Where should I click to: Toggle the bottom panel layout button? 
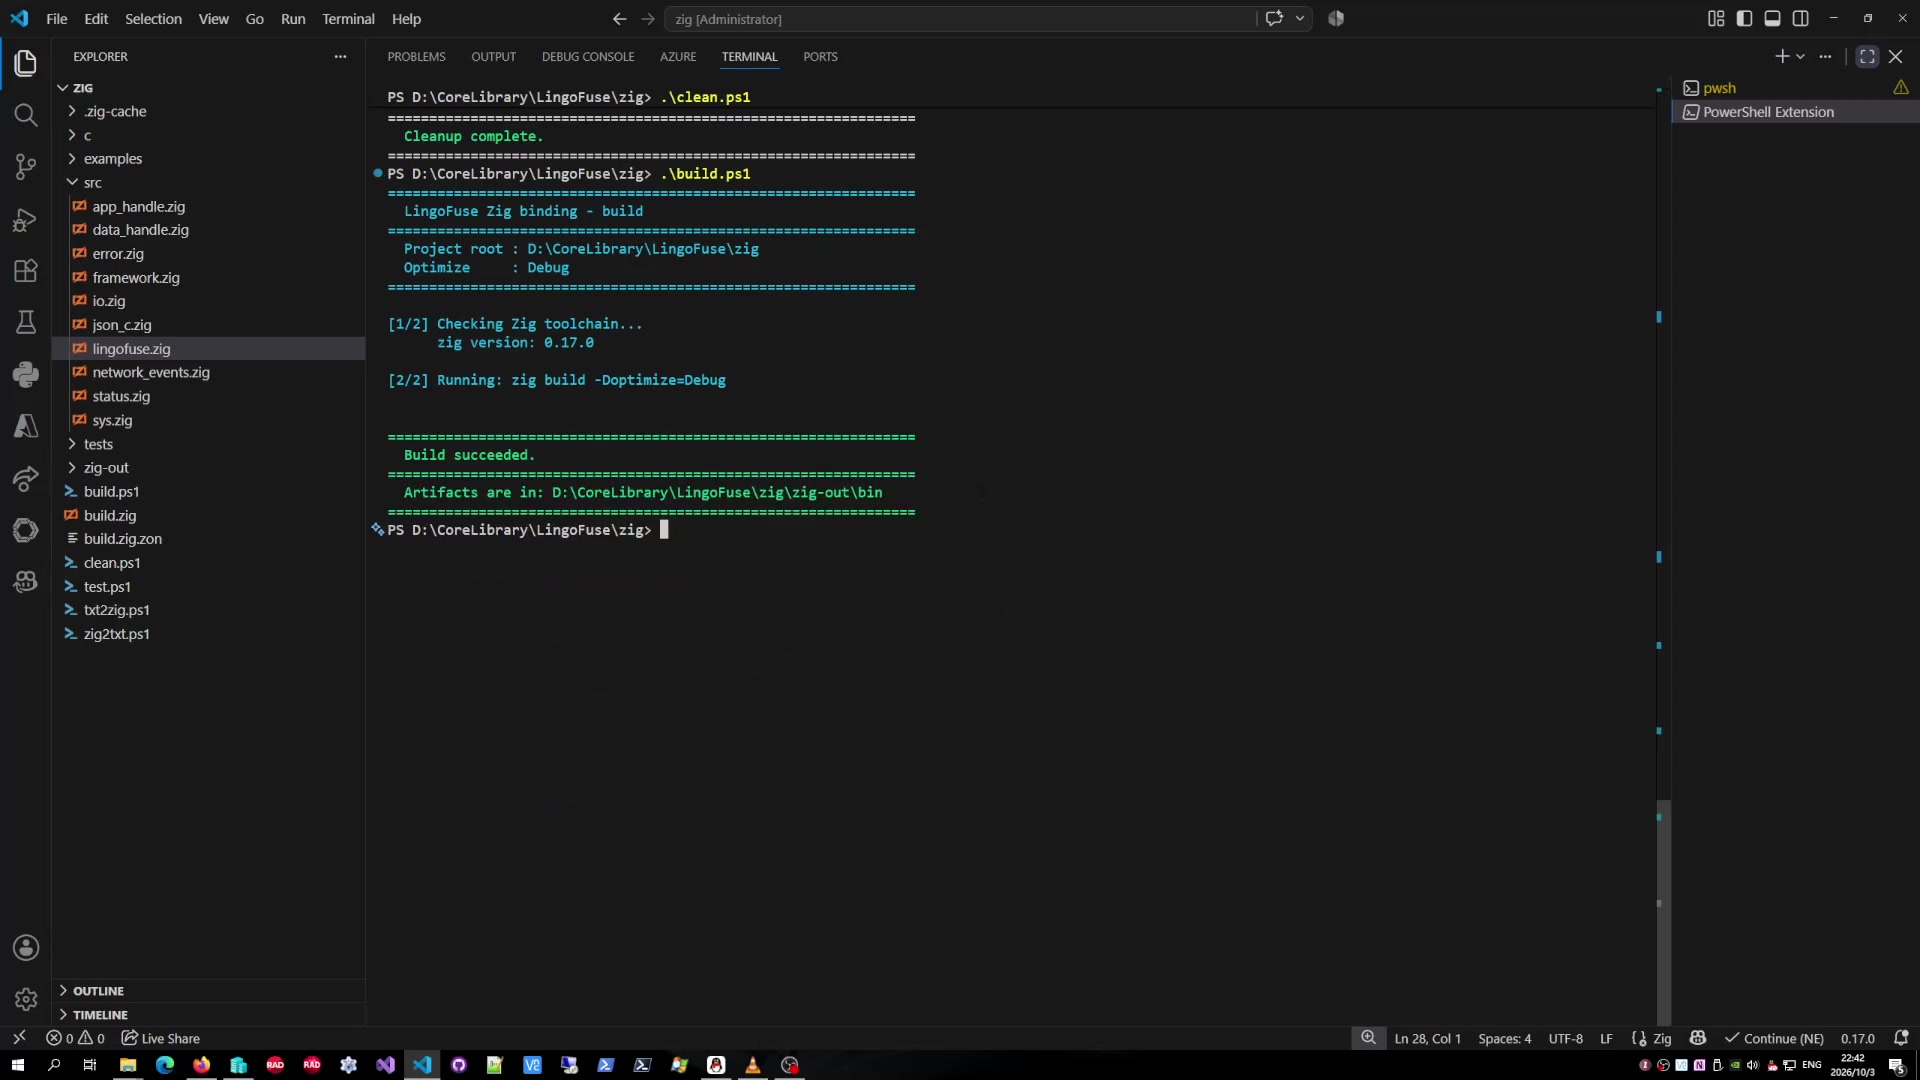point(1772,18)
